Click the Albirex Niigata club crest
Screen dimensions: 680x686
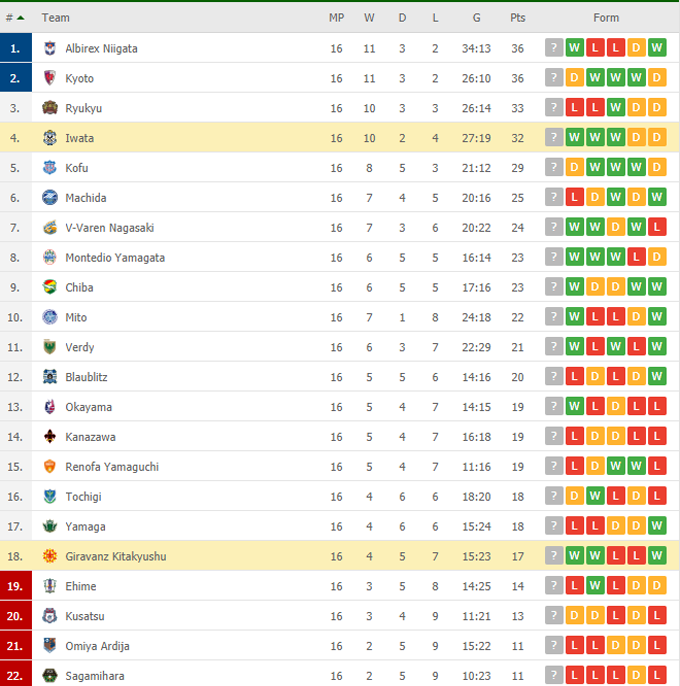click(50, 48)
